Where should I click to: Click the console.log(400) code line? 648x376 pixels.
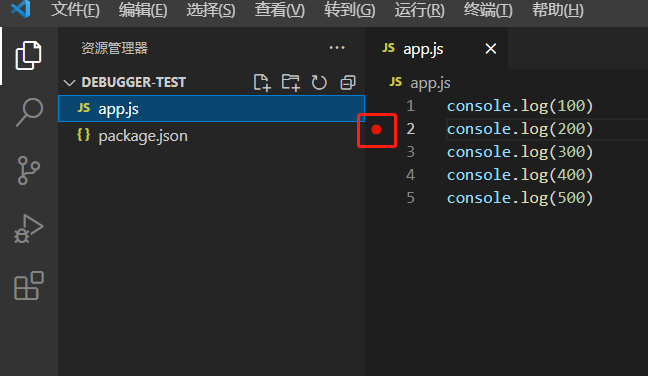point(520,175)
